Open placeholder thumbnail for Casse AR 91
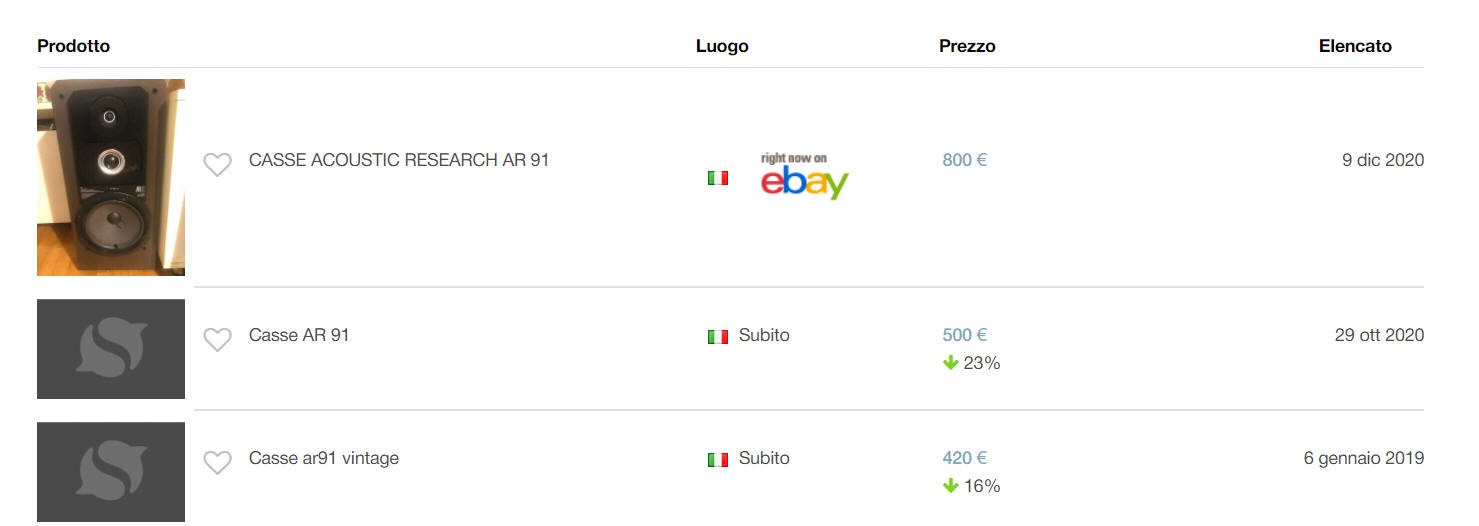1479x526 pixels. point(111,348)
